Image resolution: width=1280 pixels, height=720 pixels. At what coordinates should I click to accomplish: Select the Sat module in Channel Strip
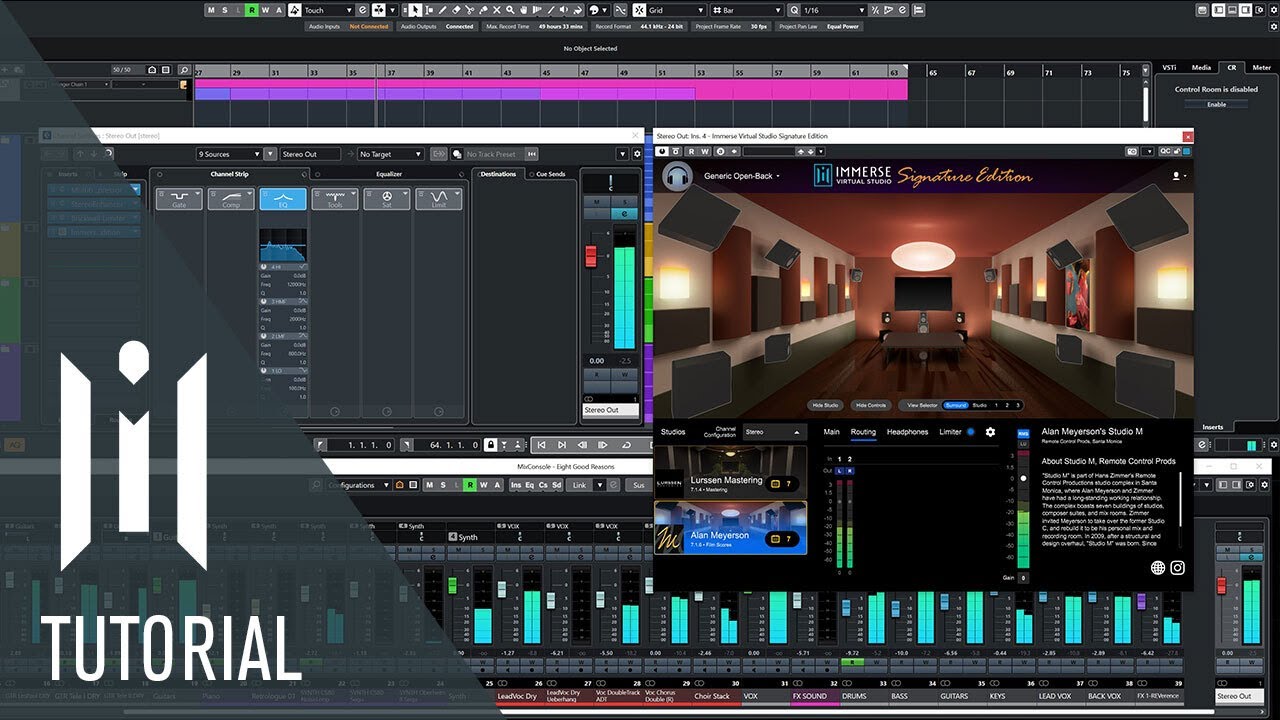click(387, 199)
